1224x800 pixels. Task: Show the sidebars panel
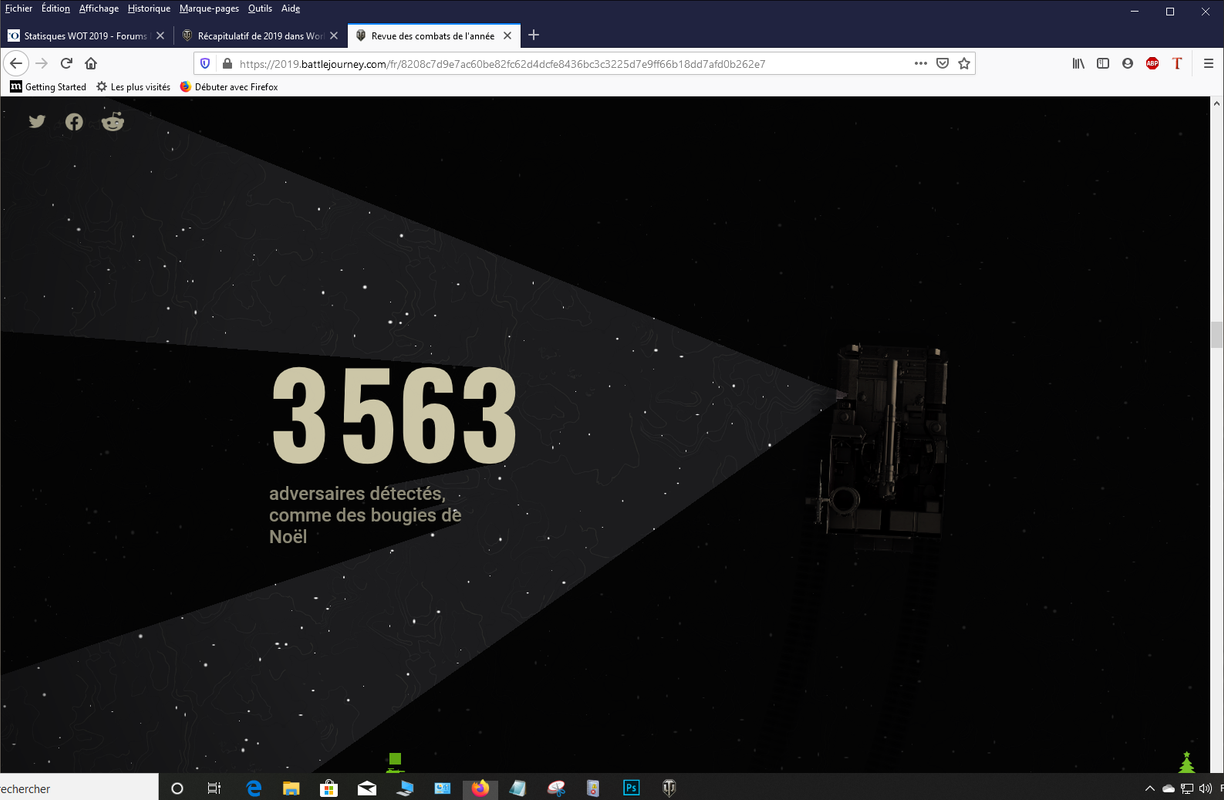click(x=1103, y=63)
